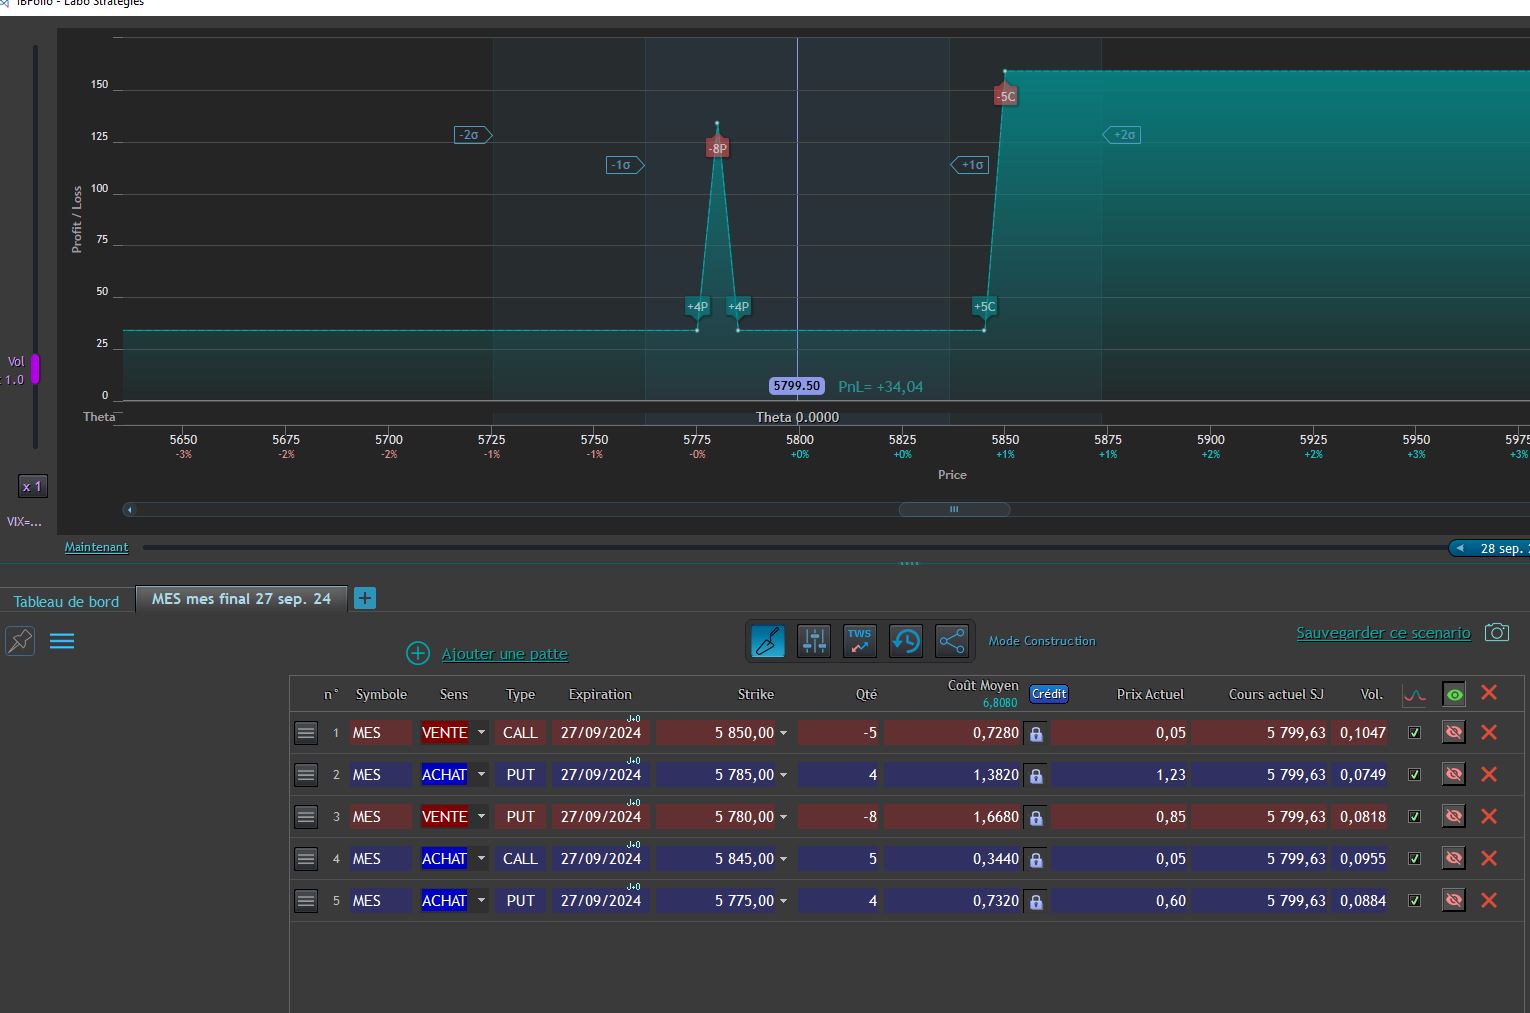Click the Ajouter une patte link
This screenshot has height=1013, width=1530.
504,654
